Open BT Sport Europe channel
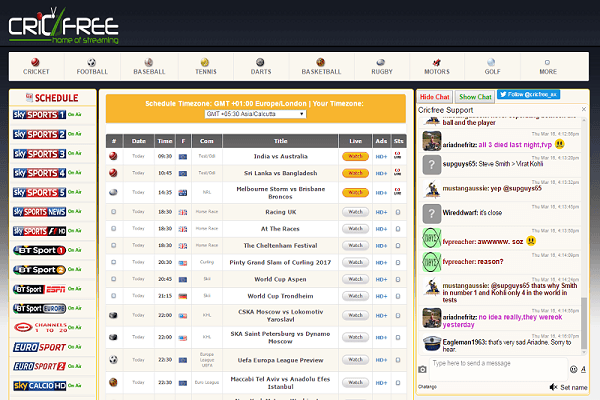 click(x=39, y=308)
